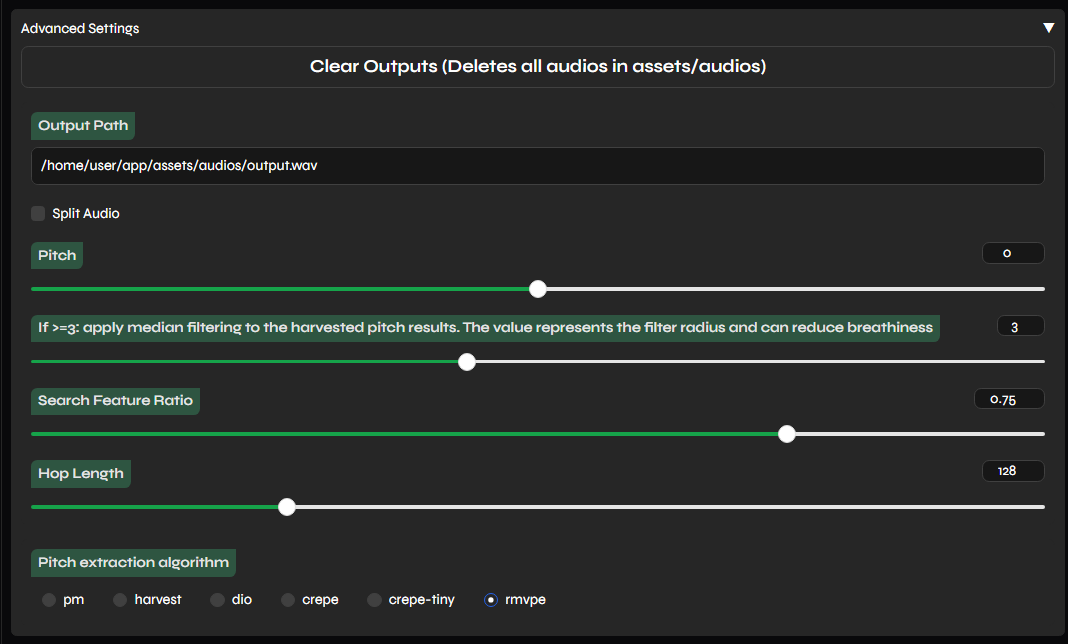Click the Search Feature Ratio slider handle
1068x644 pixels.
(x=787, y=434)
